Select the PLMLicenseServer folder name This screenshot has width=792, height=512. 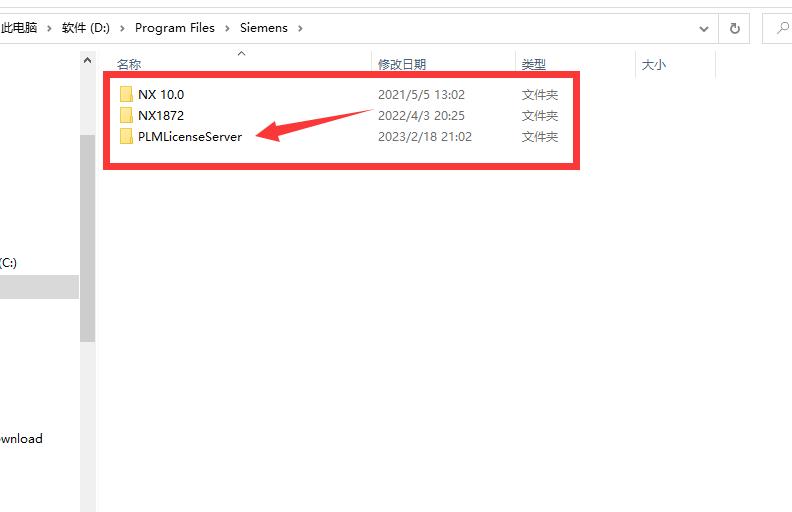coord(190,137)
